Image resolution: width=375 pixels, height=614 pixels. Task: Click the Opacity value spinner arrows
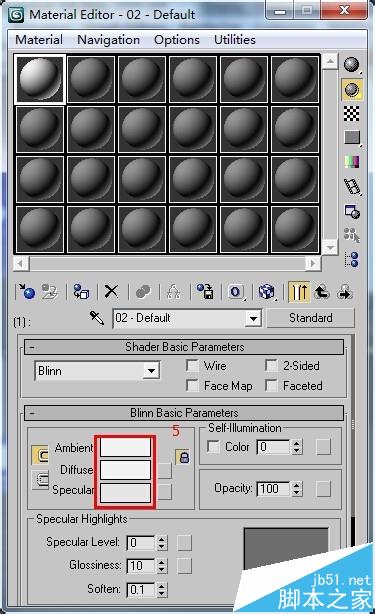297,489
